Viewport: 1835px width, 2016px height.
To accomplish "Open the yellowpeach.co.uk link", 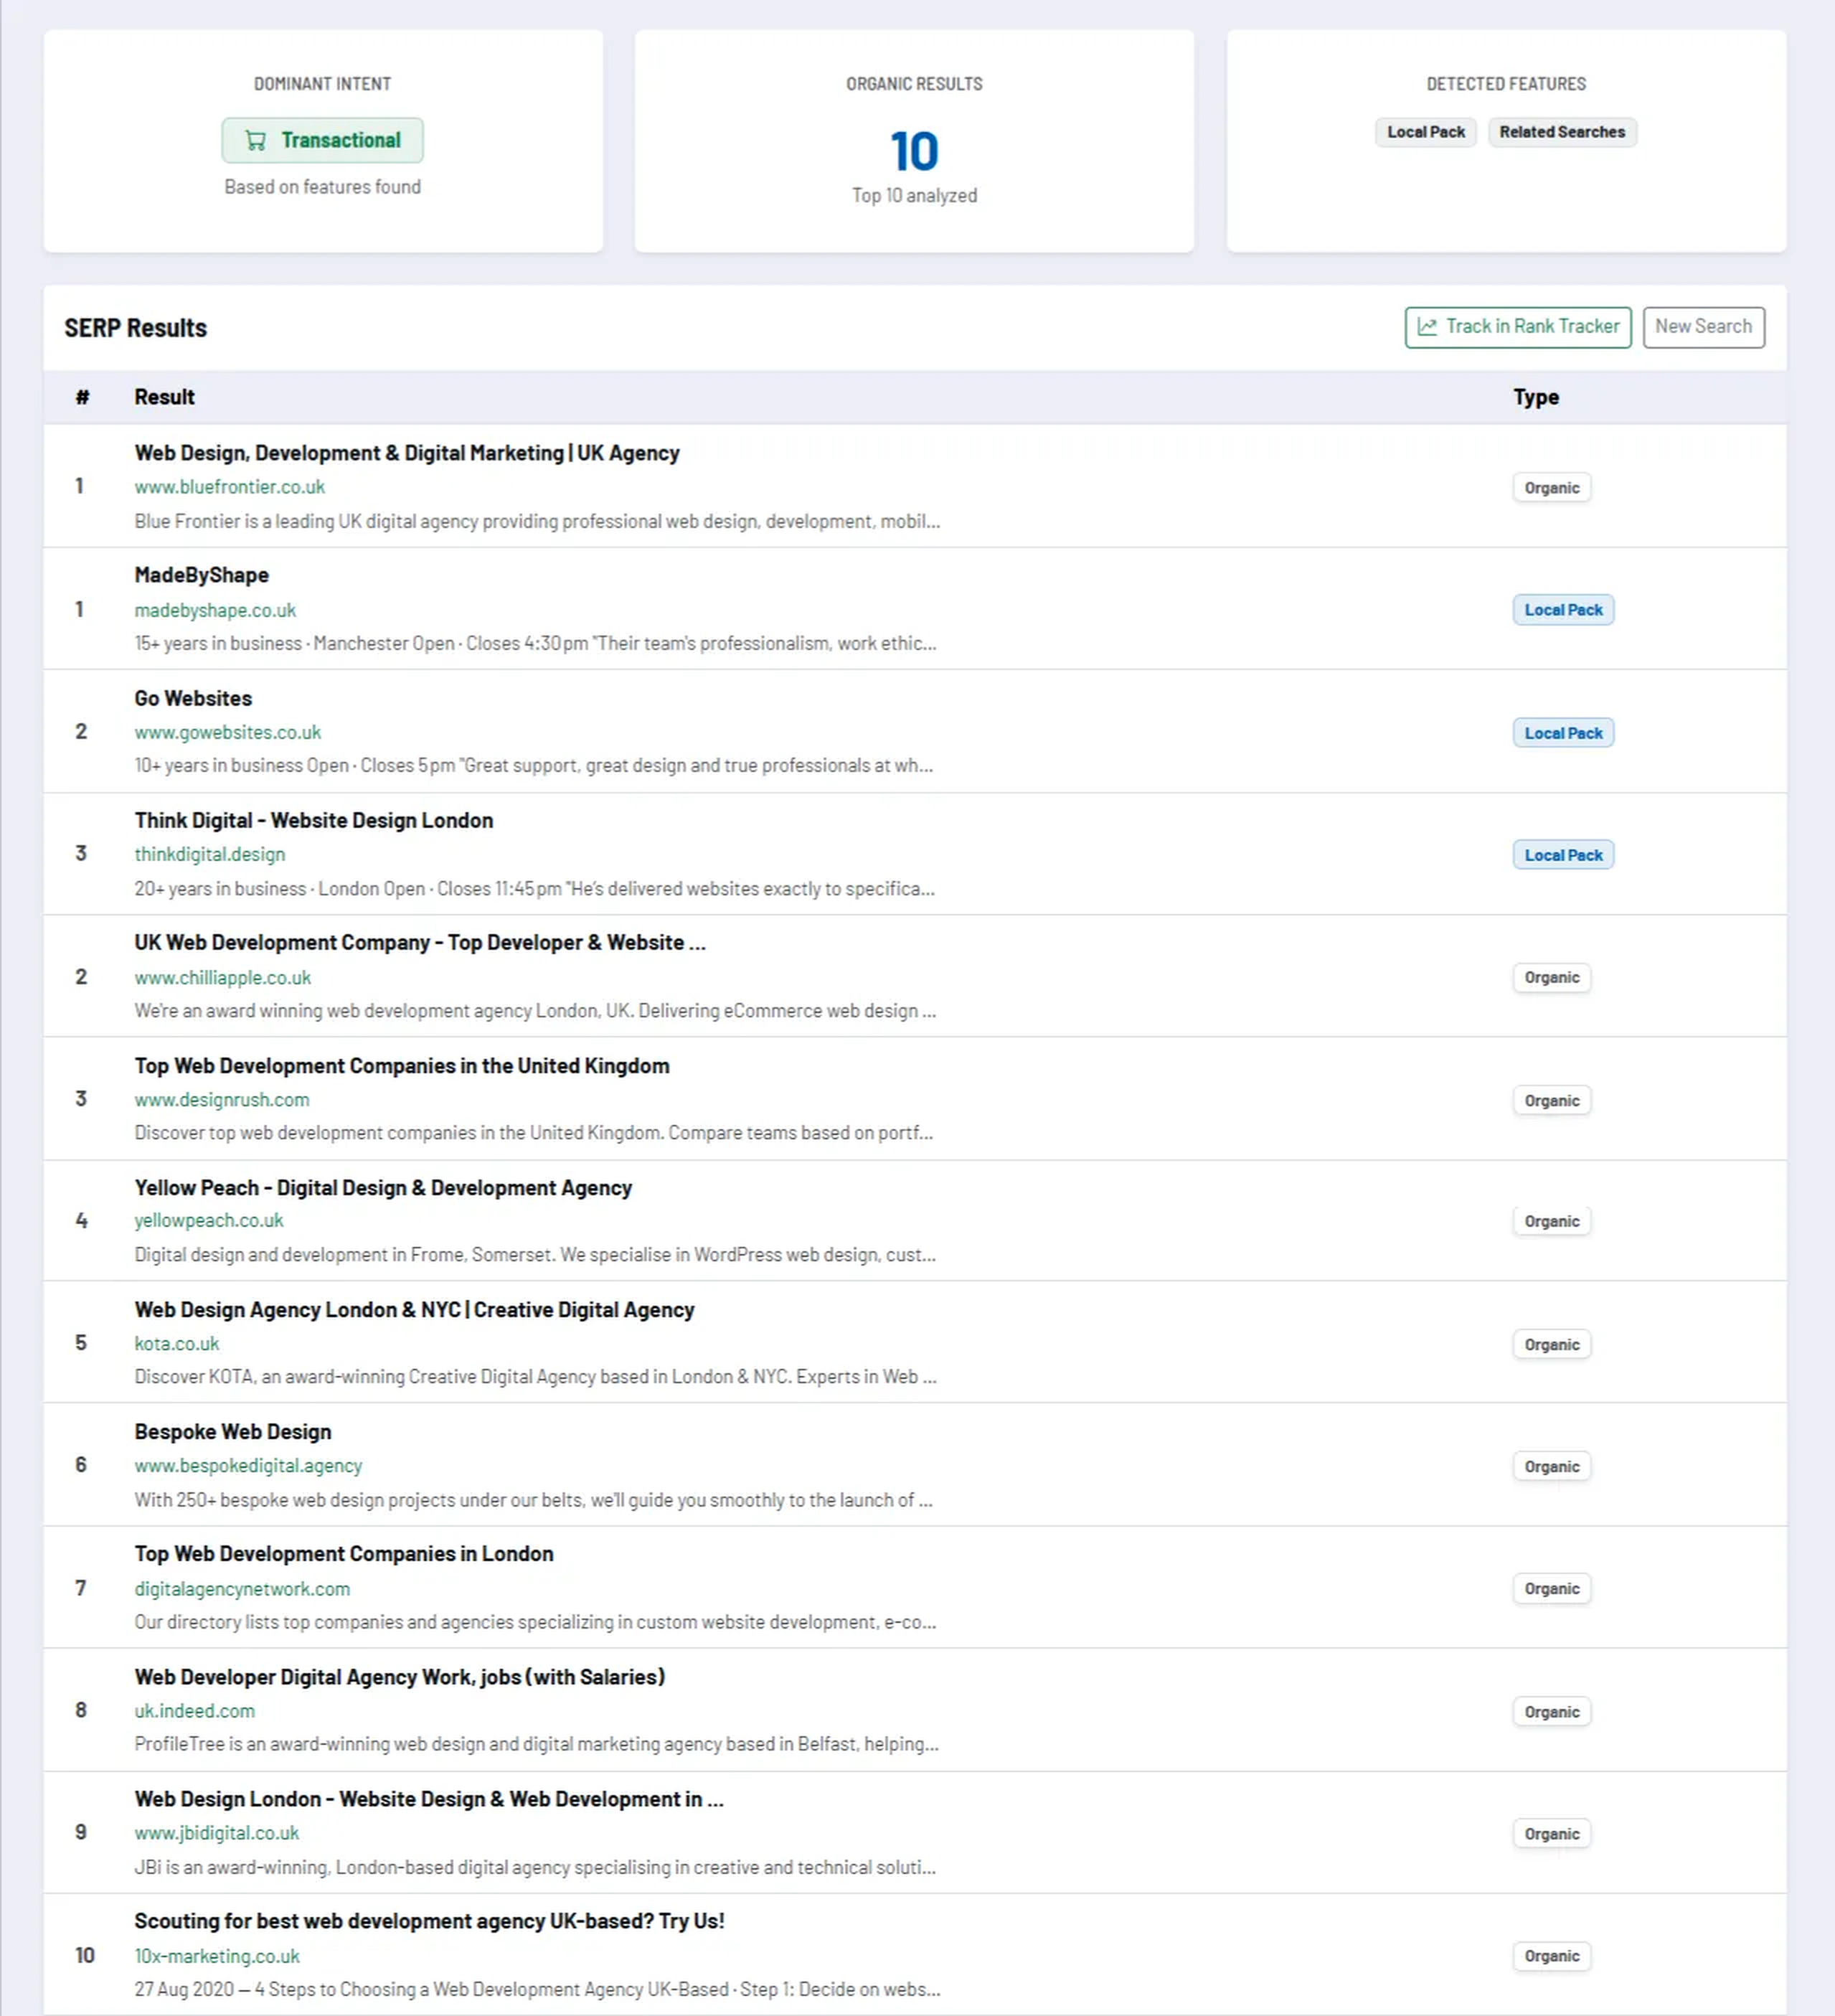I will click(x=209, y=1220).
